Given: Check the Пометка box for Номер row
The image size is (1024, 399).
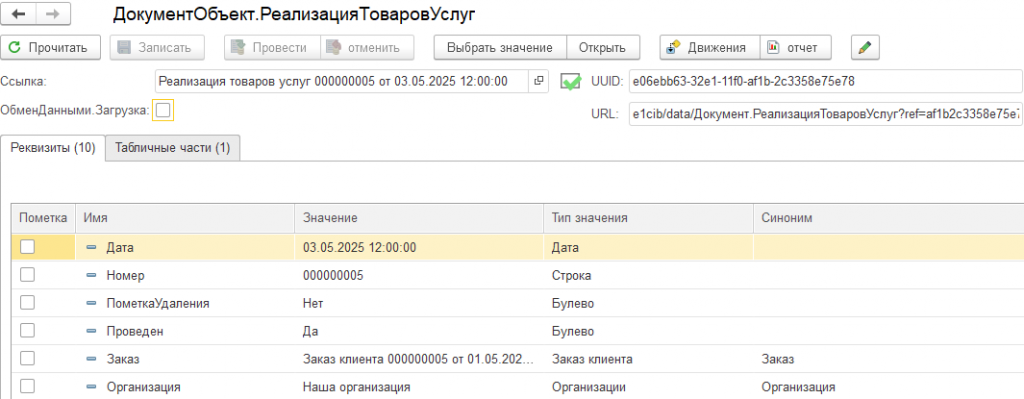Looking at the screenshot, I should 27,276.
